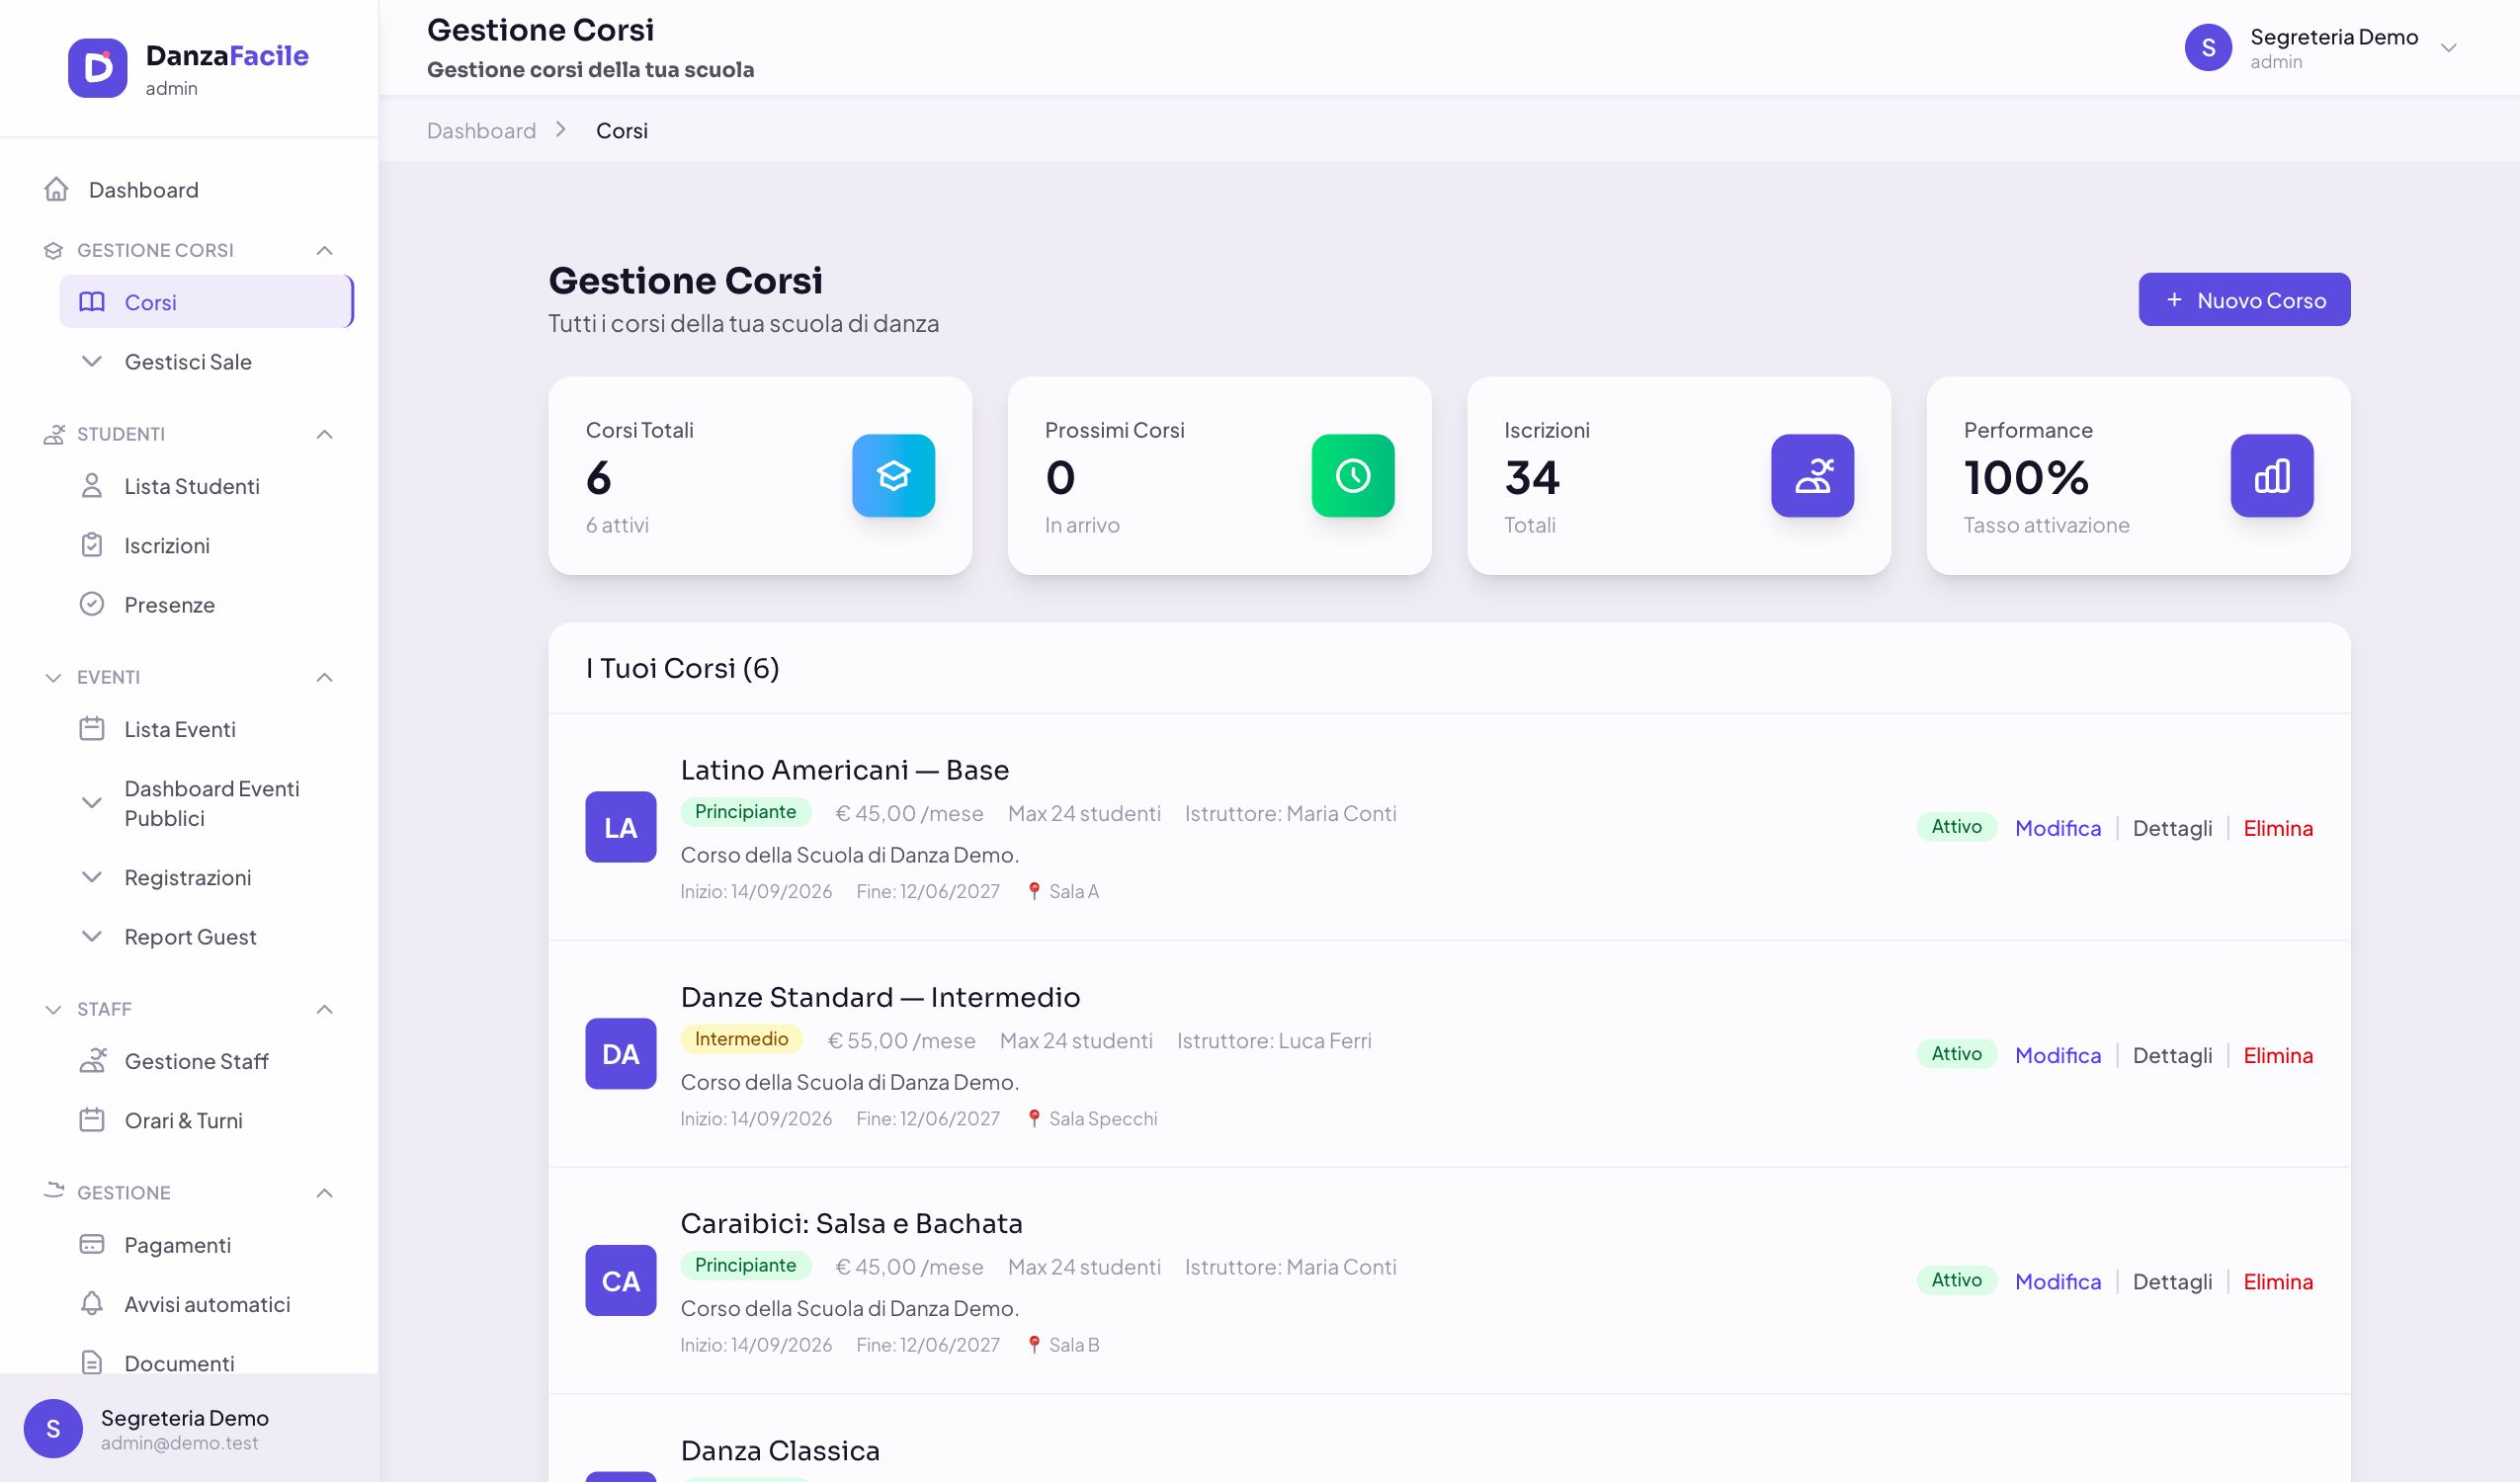The width and height of the screenshot is (2520, 1482).
Task: Collapse the GESTIONE sidebar section
Action: [x=324, y=1193]
